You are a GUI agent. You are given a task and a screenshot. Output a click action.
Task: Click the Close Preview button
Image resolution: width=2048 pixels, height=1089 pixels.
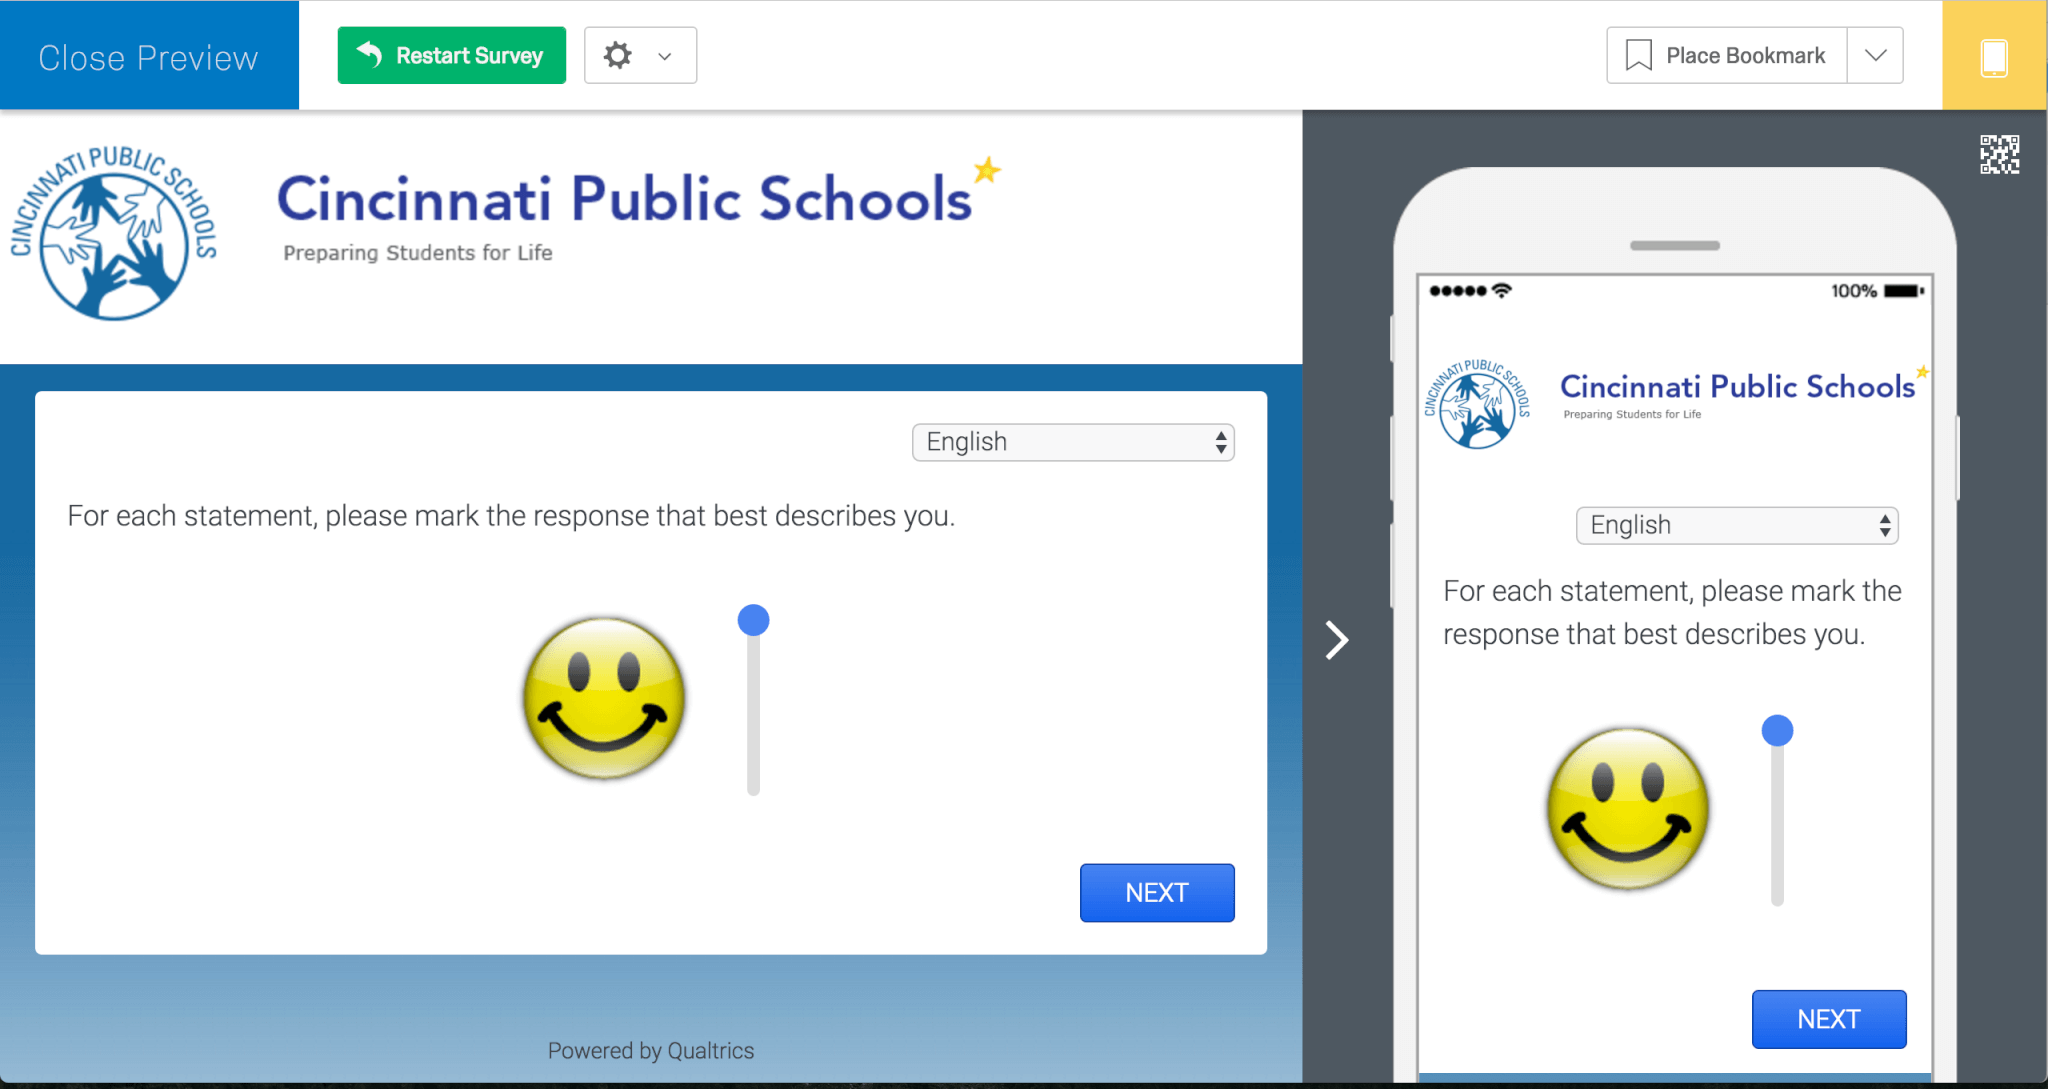pyautogui.click(x=149, y=56)
